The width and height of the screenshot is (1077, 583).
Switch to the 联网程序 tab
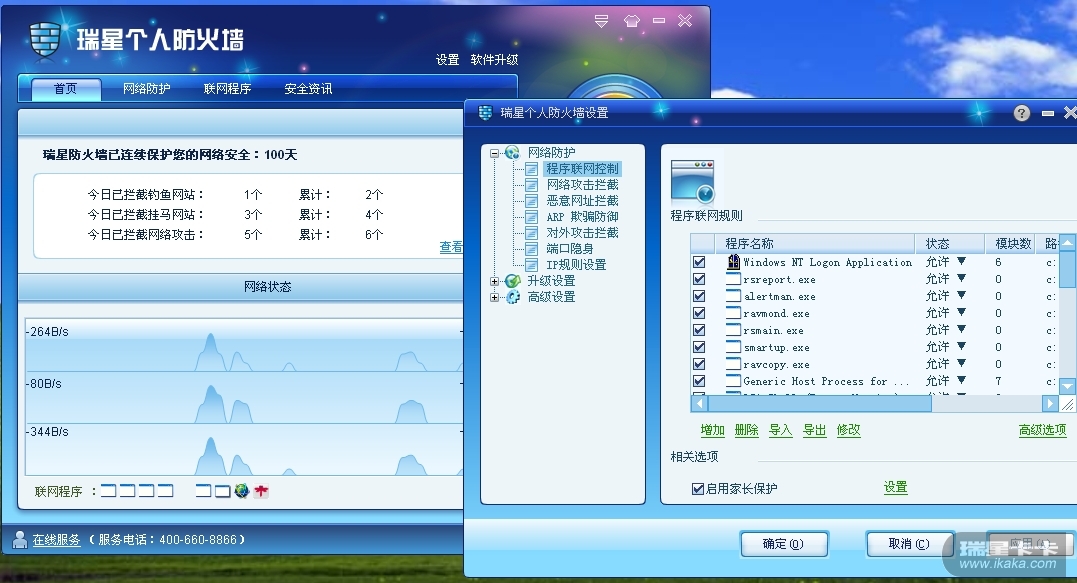[227, 89]
